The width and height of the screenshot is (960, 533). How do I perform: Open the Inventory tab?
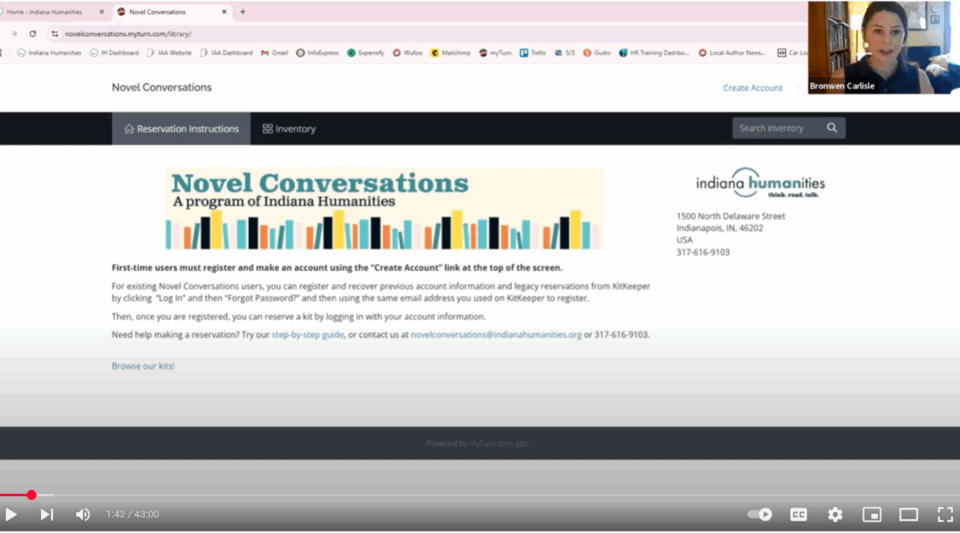pyautogui.click(x=289, y=129)
